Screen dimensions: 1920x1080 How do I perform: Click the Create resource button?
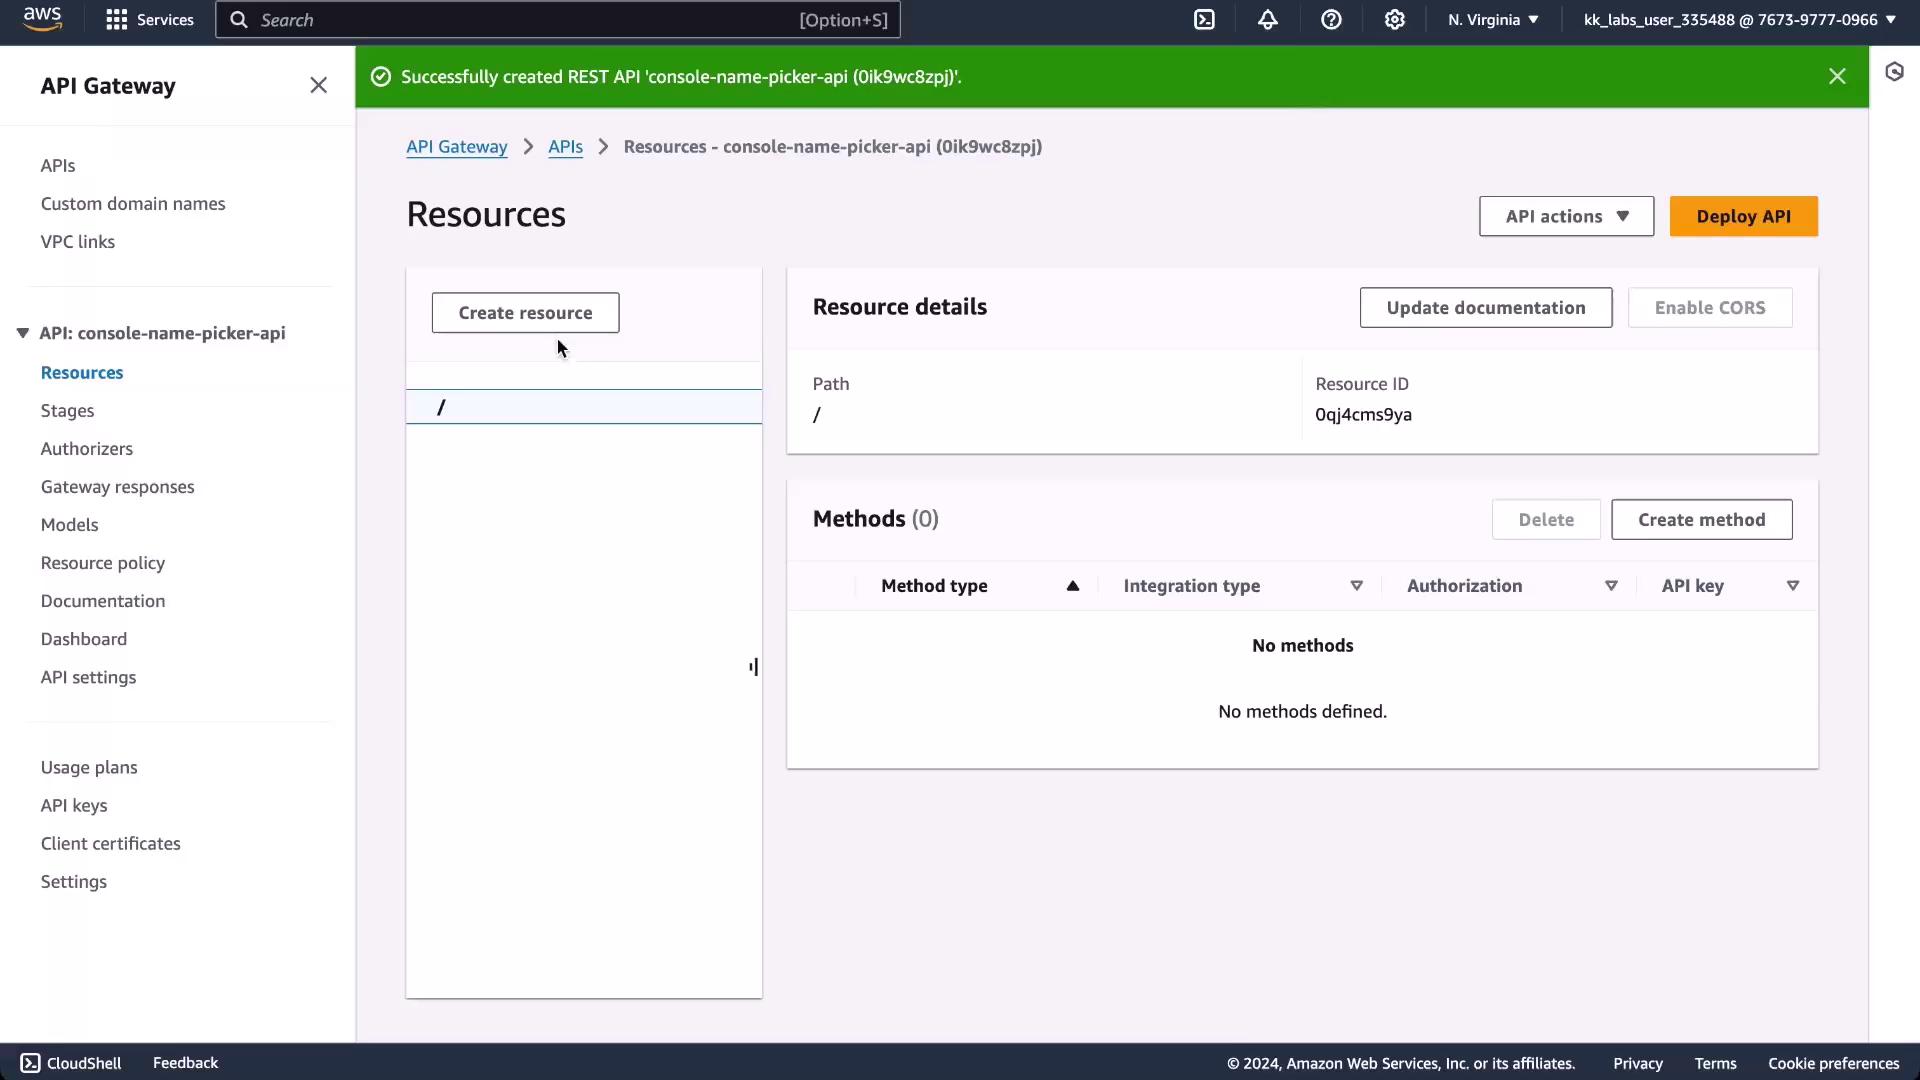point(525,313)
